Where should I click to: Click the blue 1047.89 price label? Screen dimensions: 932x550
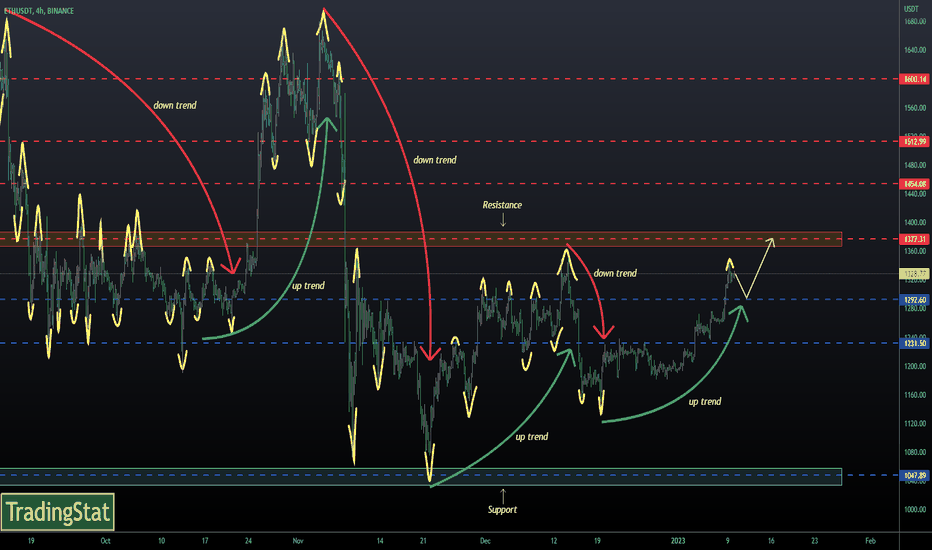point(915,476)
